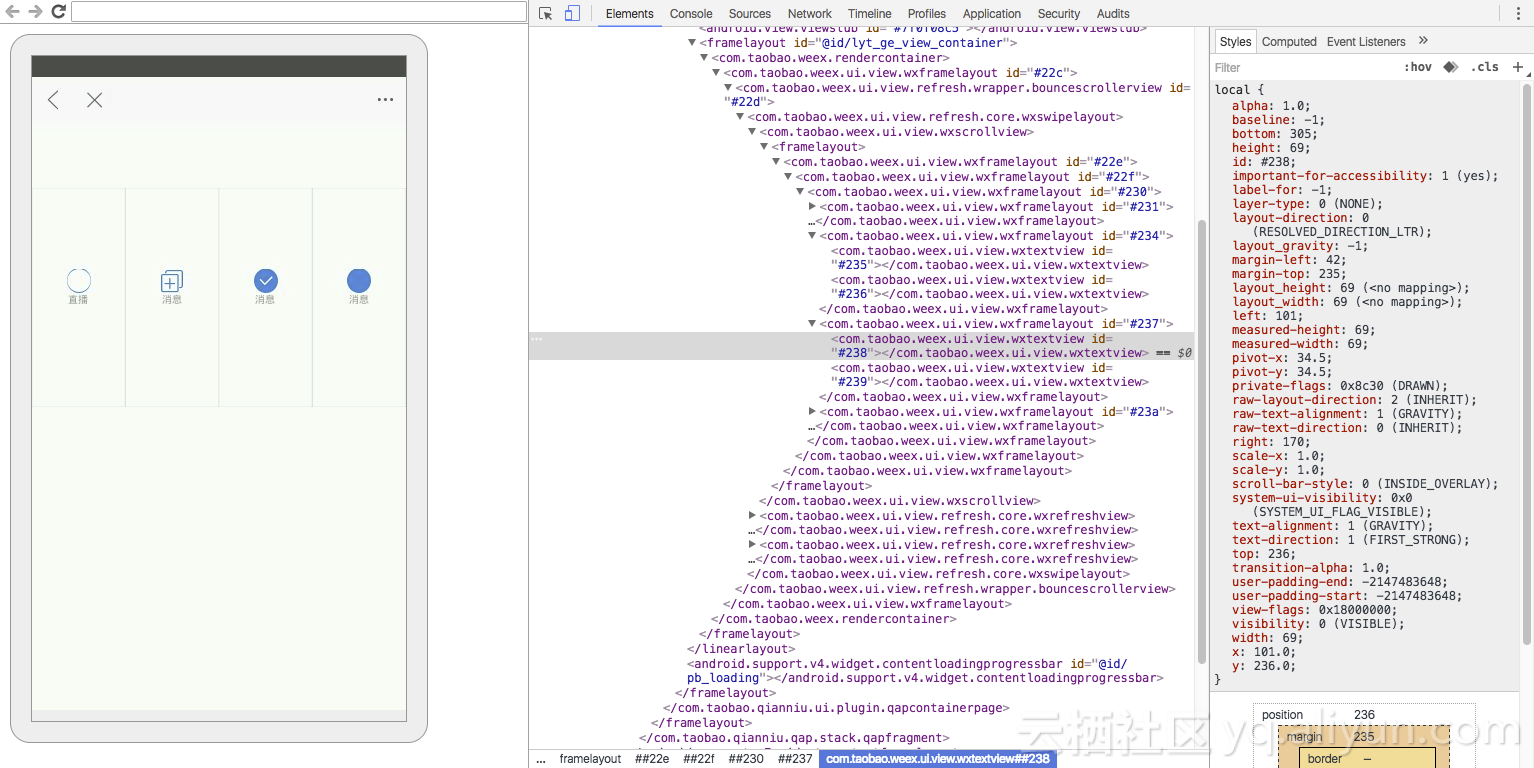Click the ##22e breadcrumb
The height and width of the screenshot is (768, 1534).
click(652, 759)
